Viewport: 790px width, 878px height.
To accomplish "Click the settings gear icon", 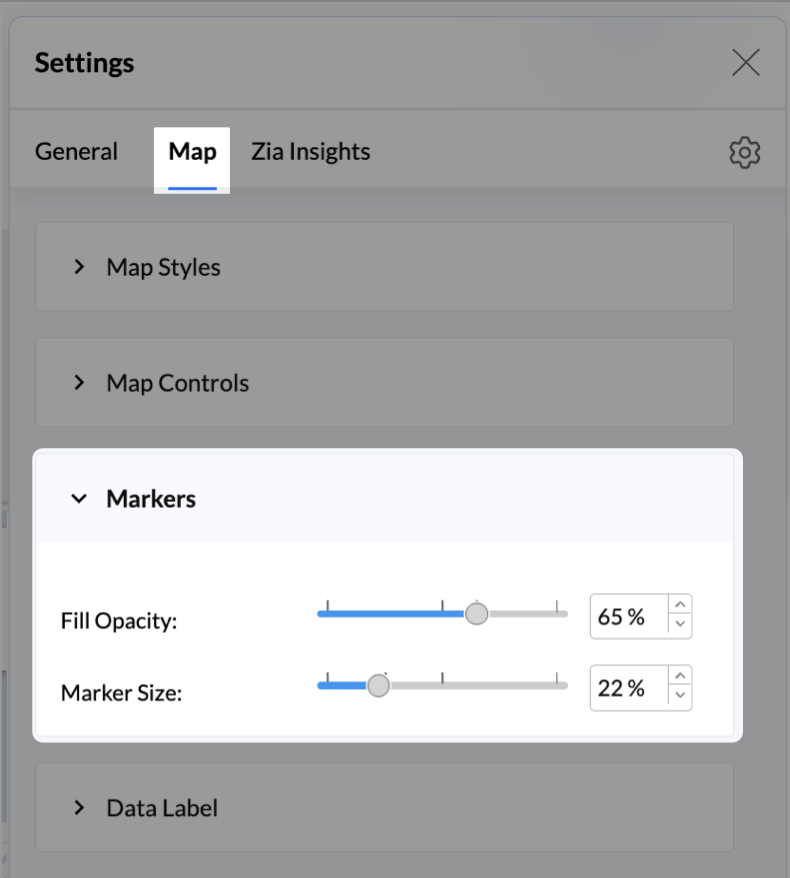I will [x=744, y=153].
